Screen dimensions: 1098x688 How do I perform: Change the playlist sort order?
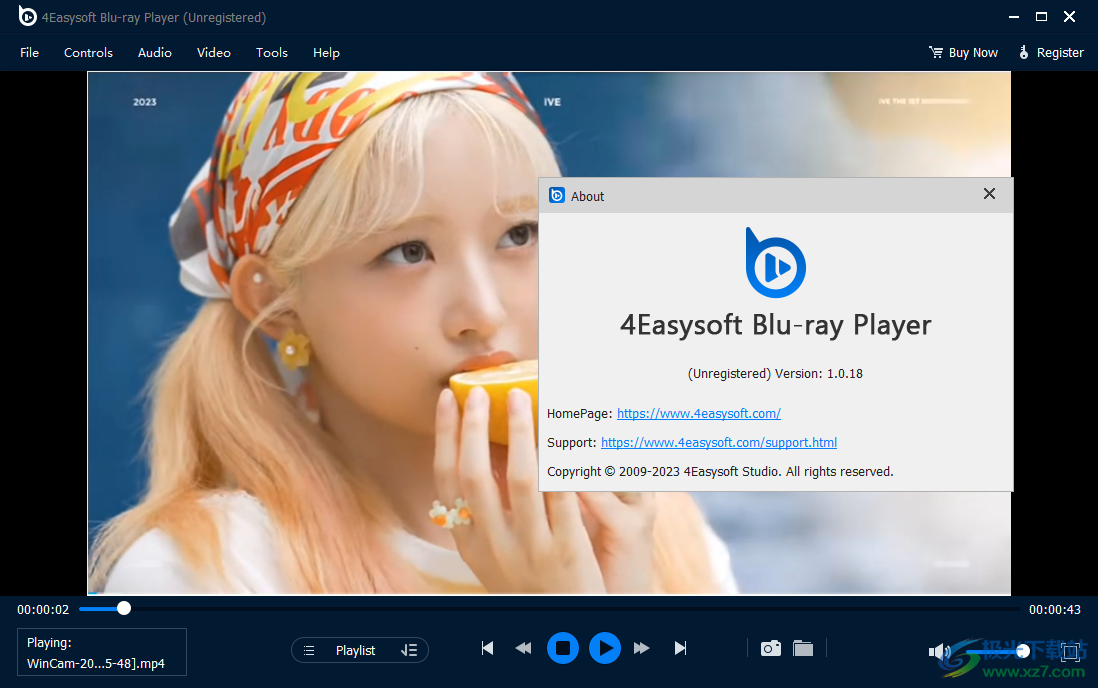[410, 649]
